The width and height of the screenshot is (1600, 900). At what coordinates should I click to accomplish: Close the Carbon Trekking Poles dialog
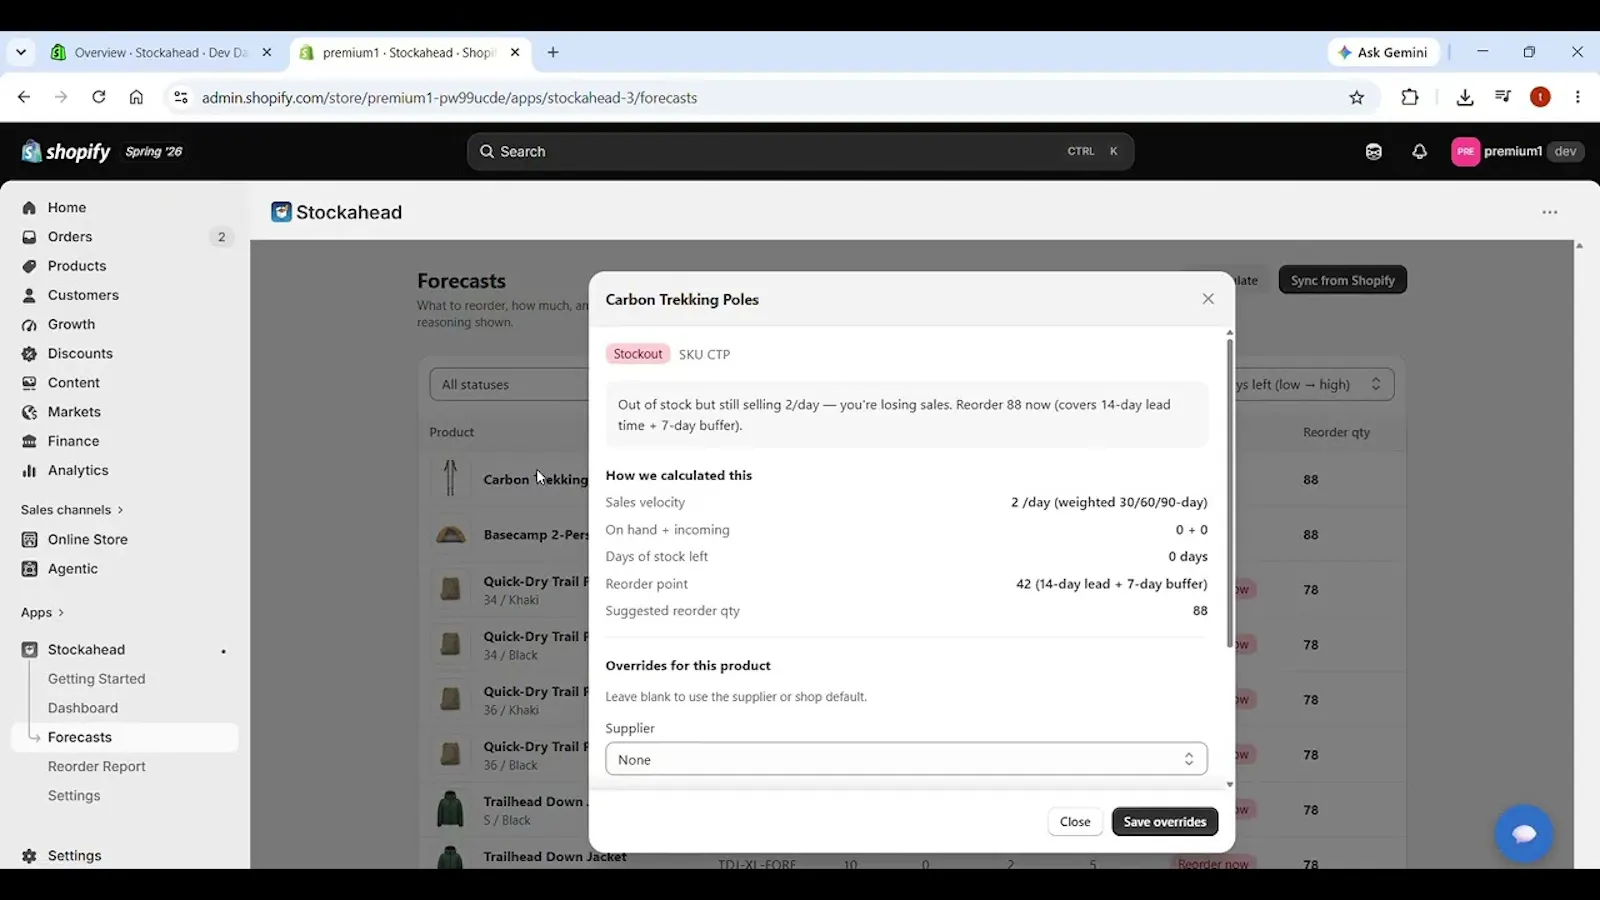pyautogui.click(x=1208, y=299)
